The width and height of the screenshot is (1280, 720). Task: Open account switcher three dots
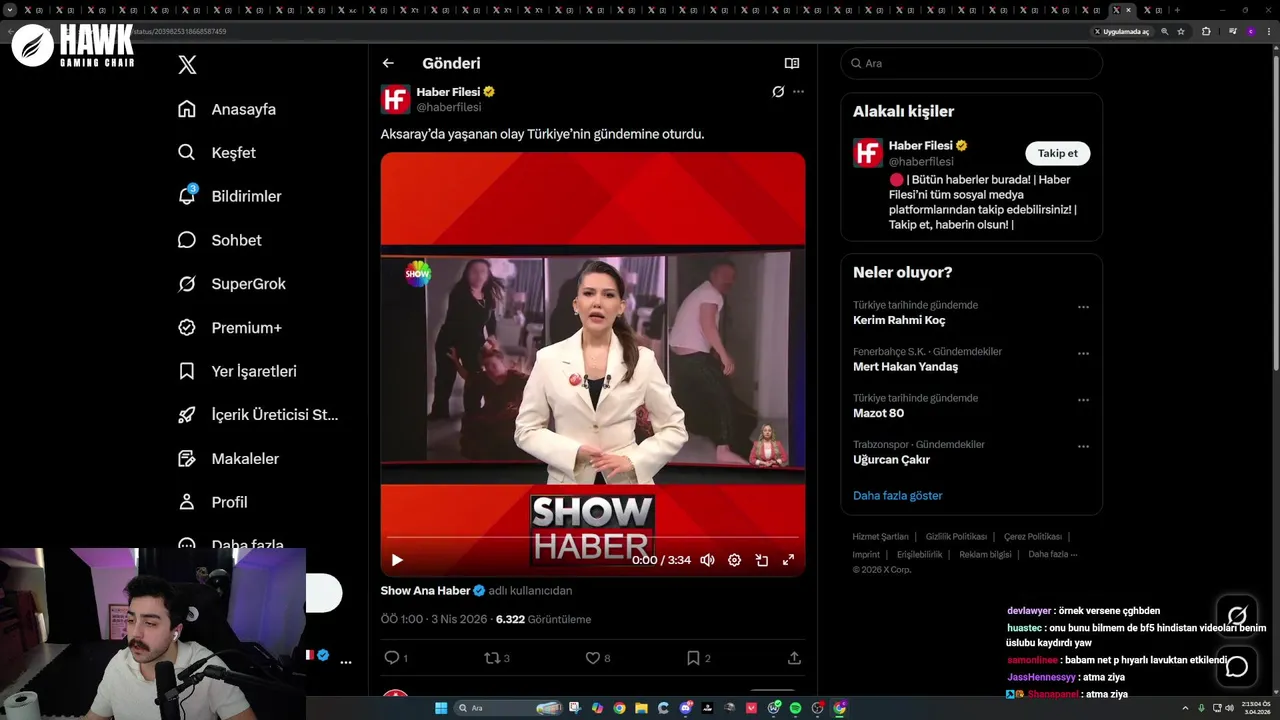tap(345, 662)
